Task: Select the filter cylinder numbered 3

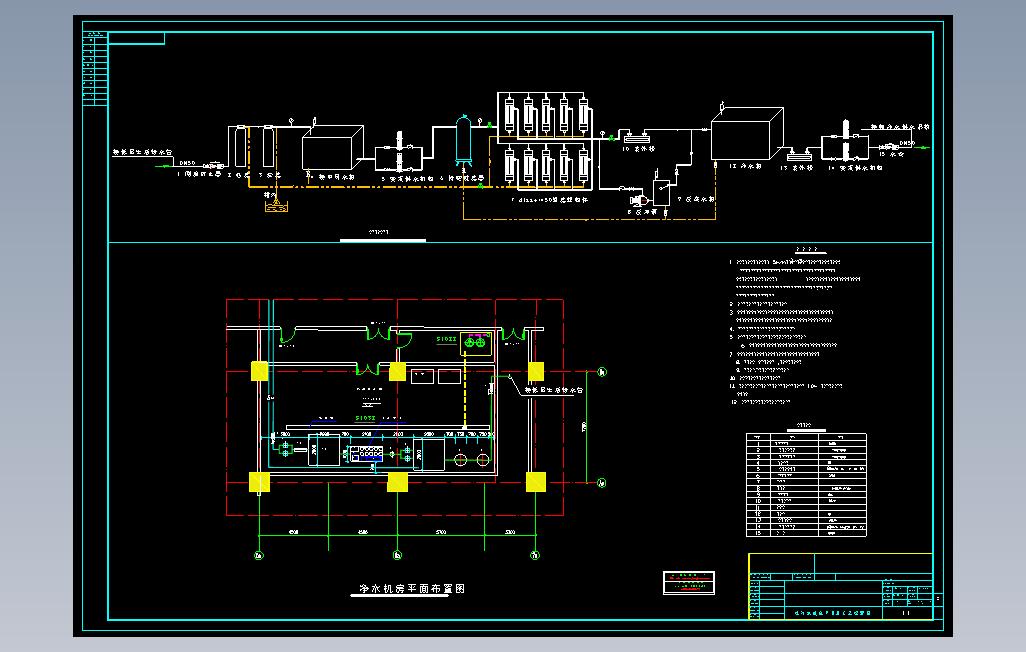Action: pyautogui.click(x=268, y=146)
